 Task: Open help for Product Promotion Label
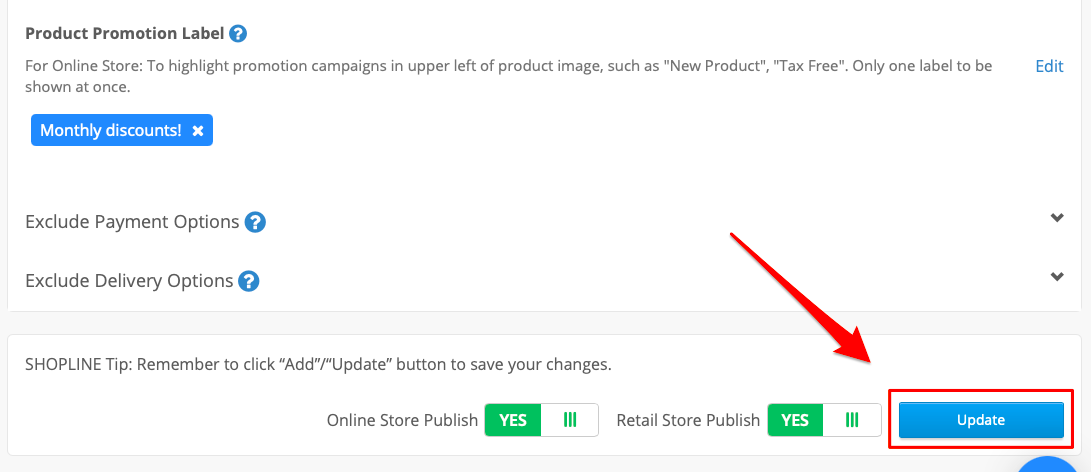(238, 33)
